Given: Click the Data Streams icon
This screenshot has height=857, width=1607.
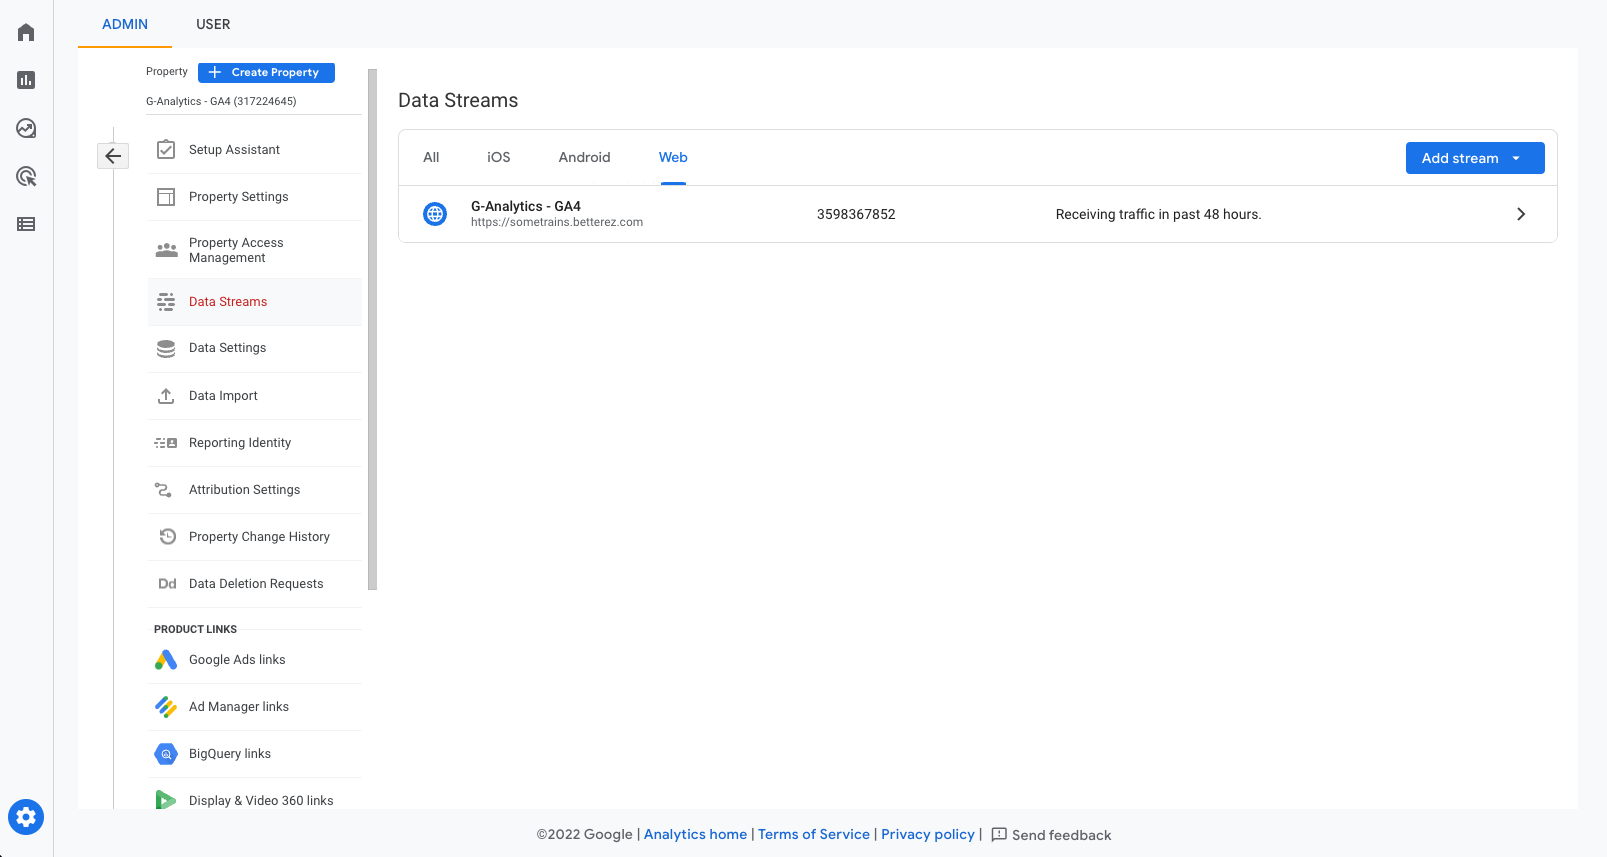Looking at the screenshot, I should tap(166, 302).
